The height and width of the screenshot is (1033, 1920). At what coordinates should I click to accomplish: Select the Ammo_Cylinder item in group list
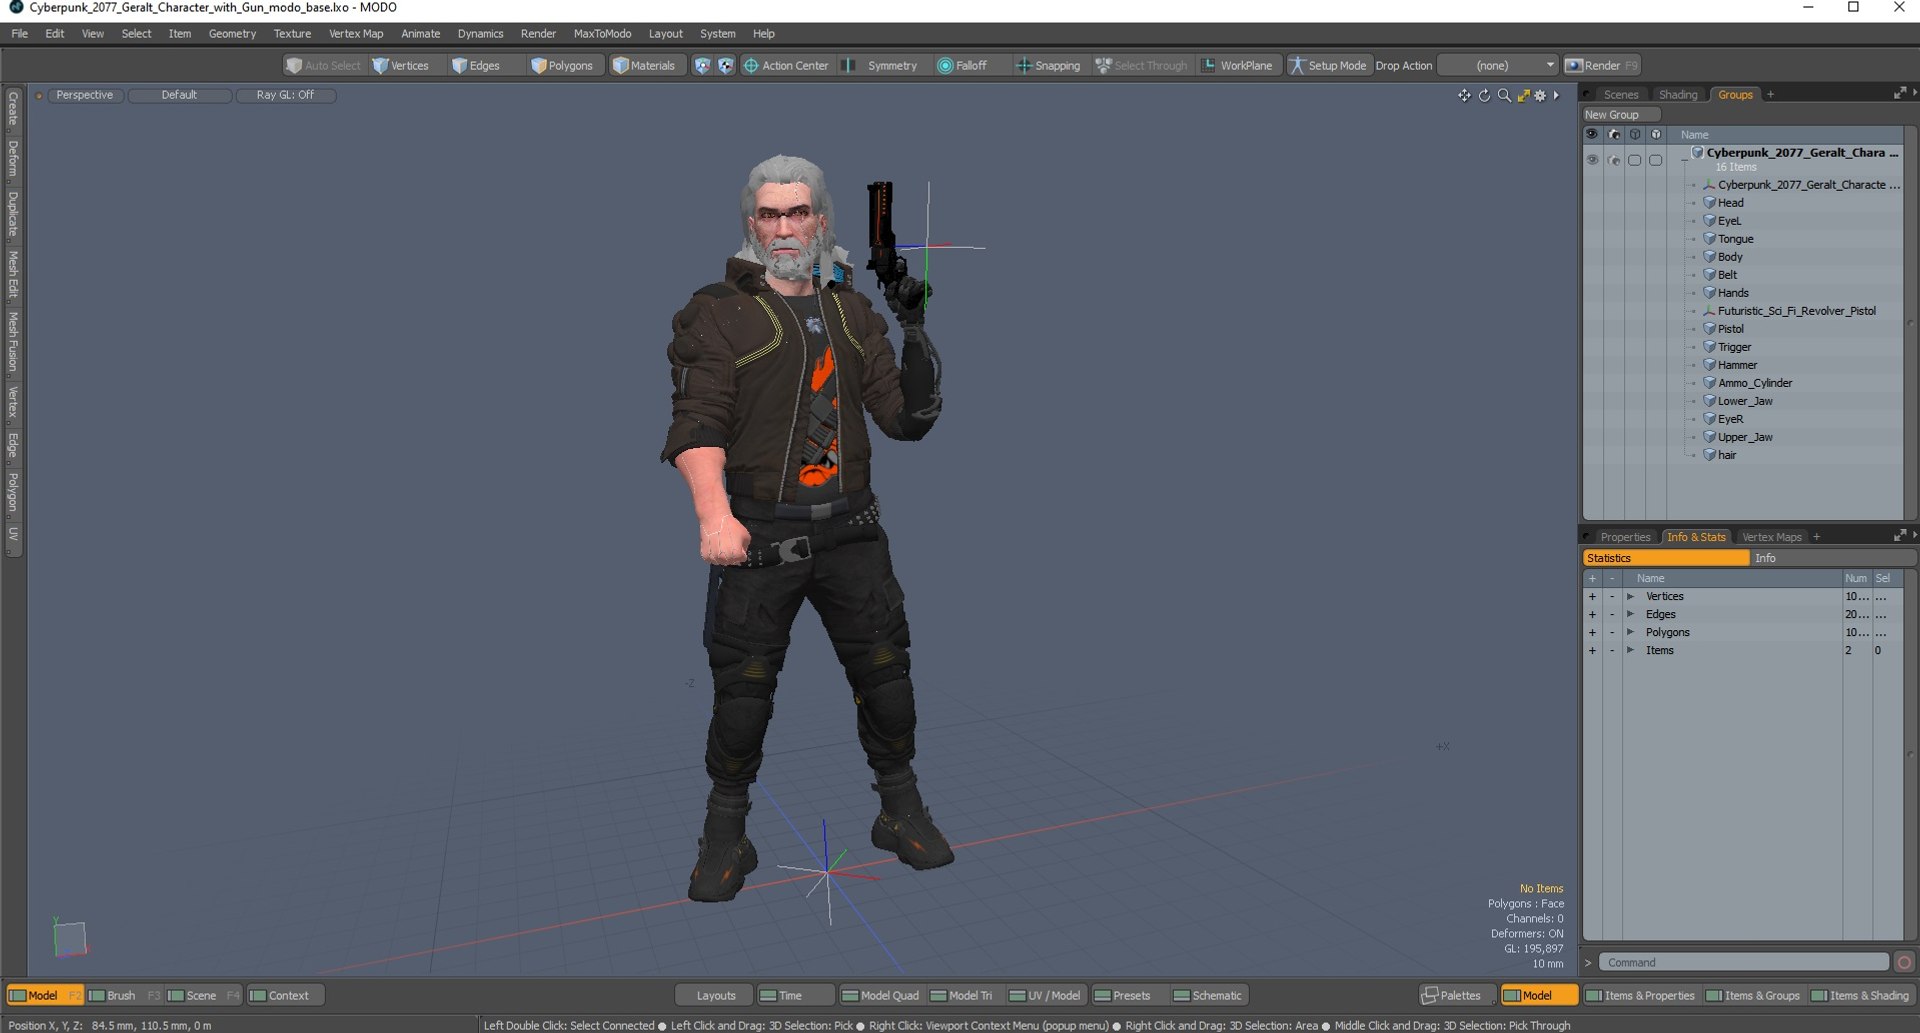1755,383
